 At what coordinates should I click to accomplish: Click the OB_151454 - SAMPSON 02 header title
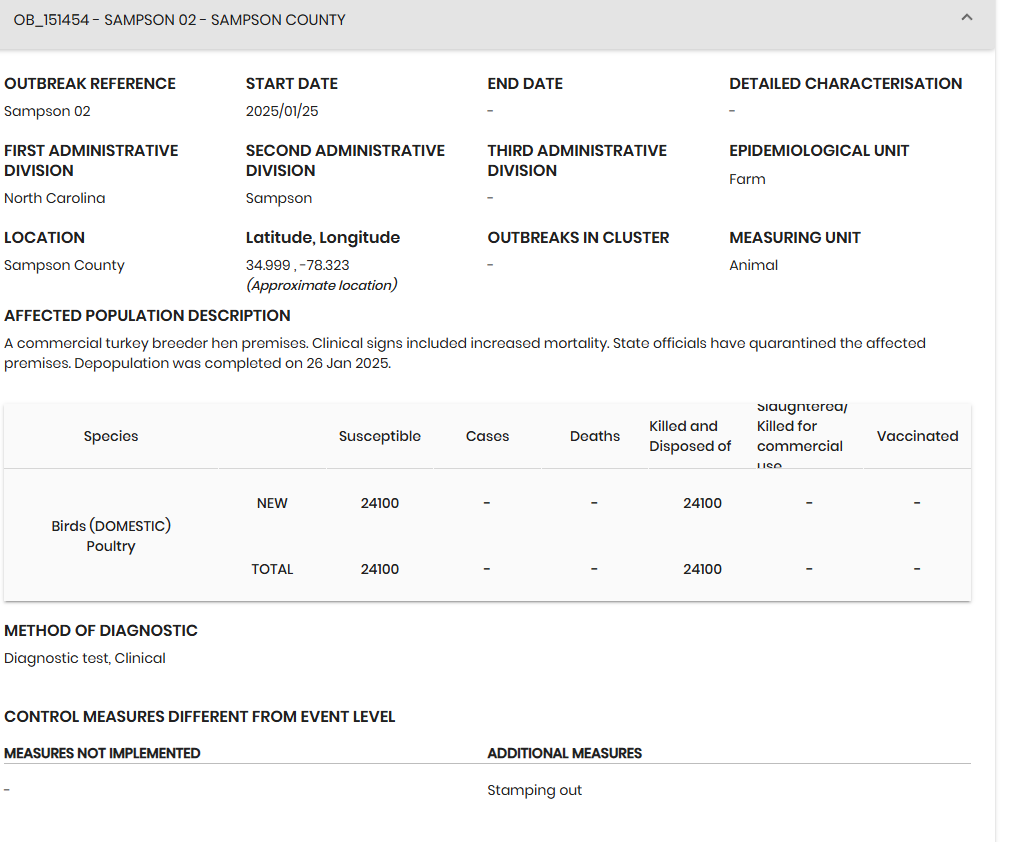[x=179, y=20]
